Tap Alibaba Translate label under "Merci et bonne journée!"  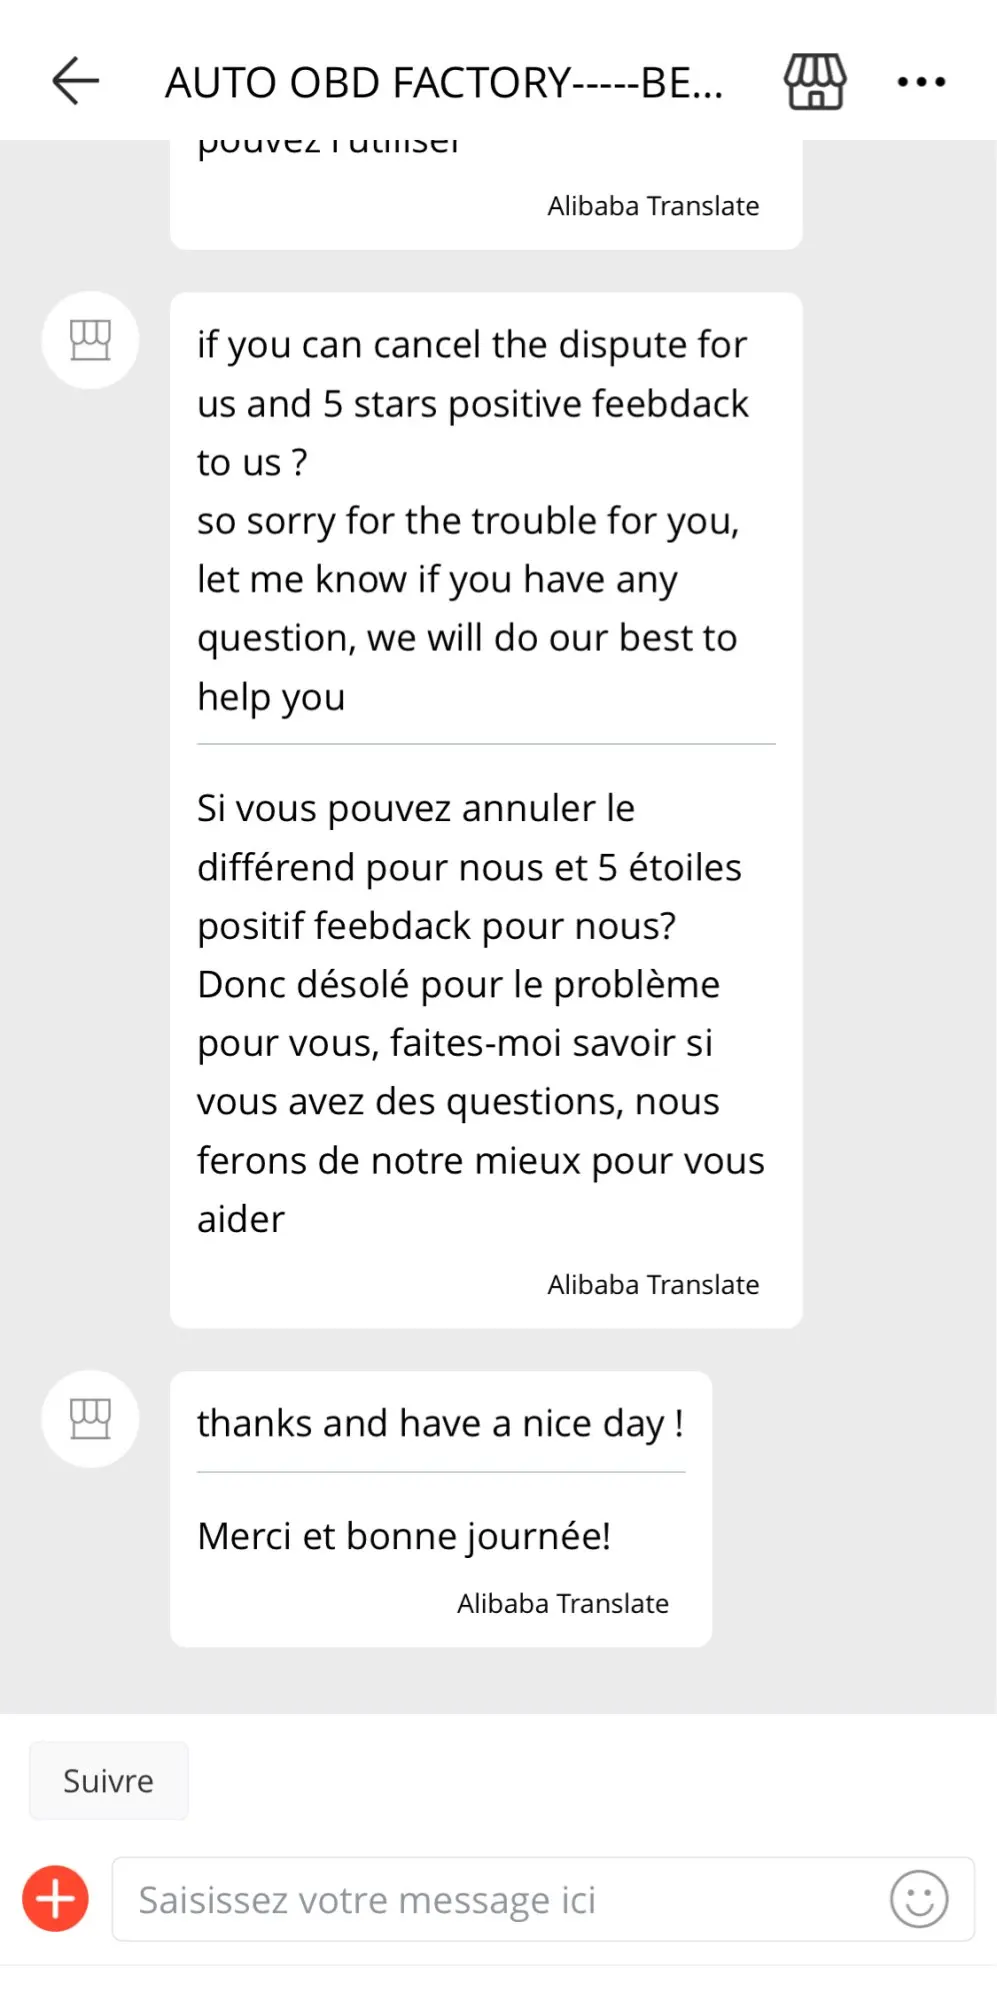click(x=563, y=1603)
